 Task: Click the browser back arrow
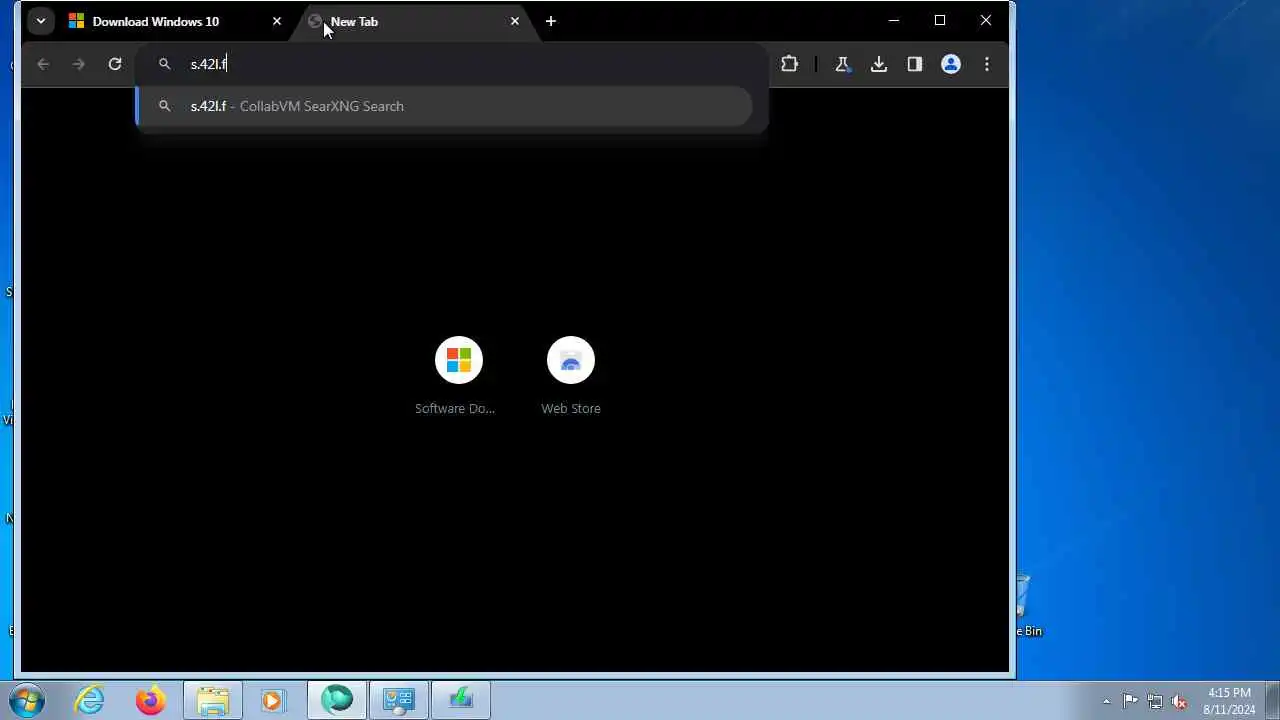coord(43,64)
